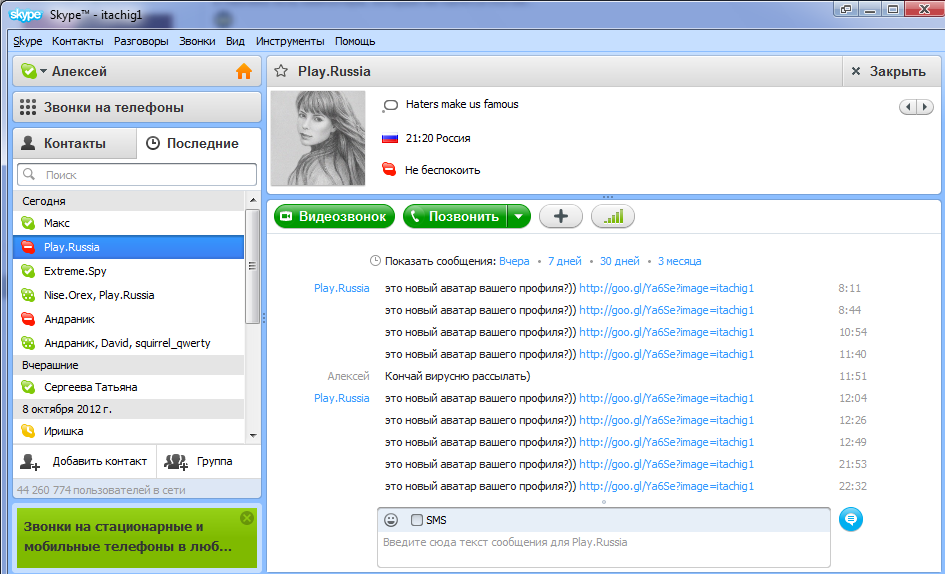Star Play.Russia as a favorite contact
Screen dimensions: 945x574
click(281, 71)
